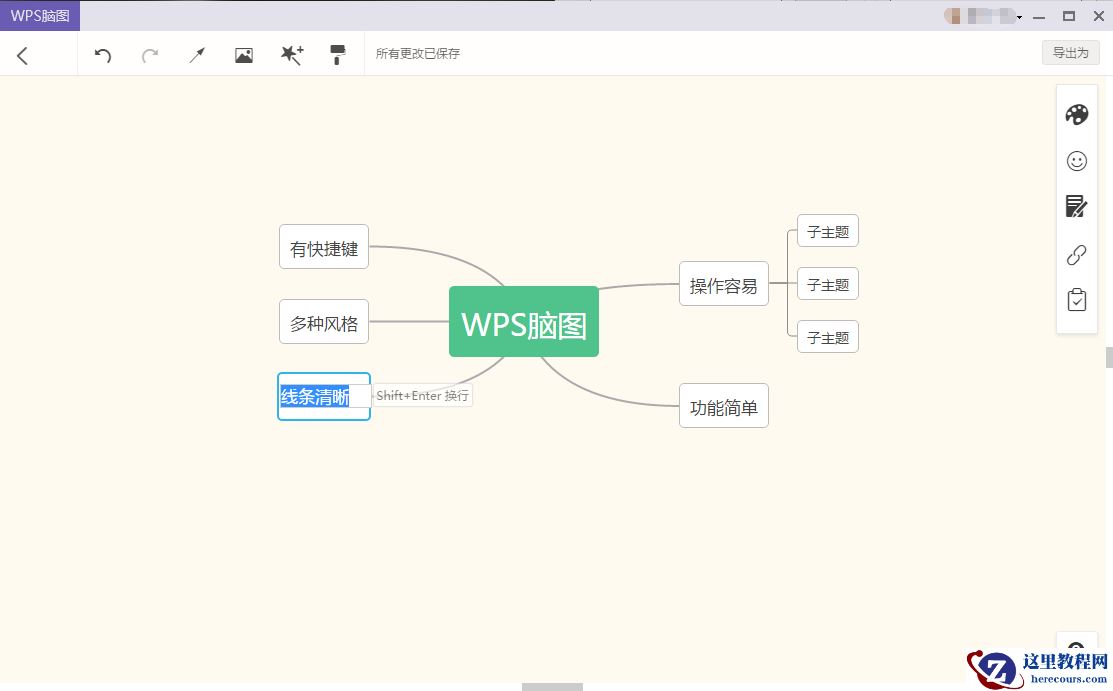This screenshot has width=1113, height=691.
Task: Click the 所有更改已保存 status text
Action: pos(417,53)
